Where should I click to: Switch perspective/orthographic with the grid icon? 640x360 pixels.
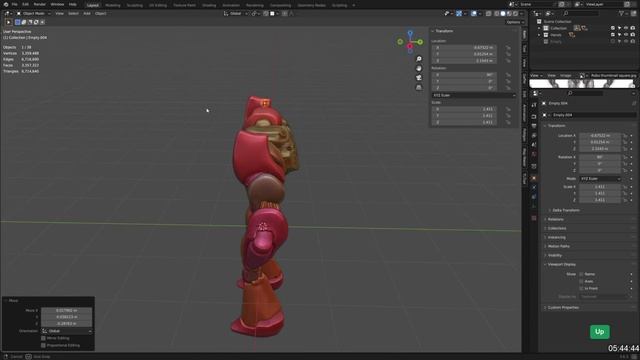[419, 87]
